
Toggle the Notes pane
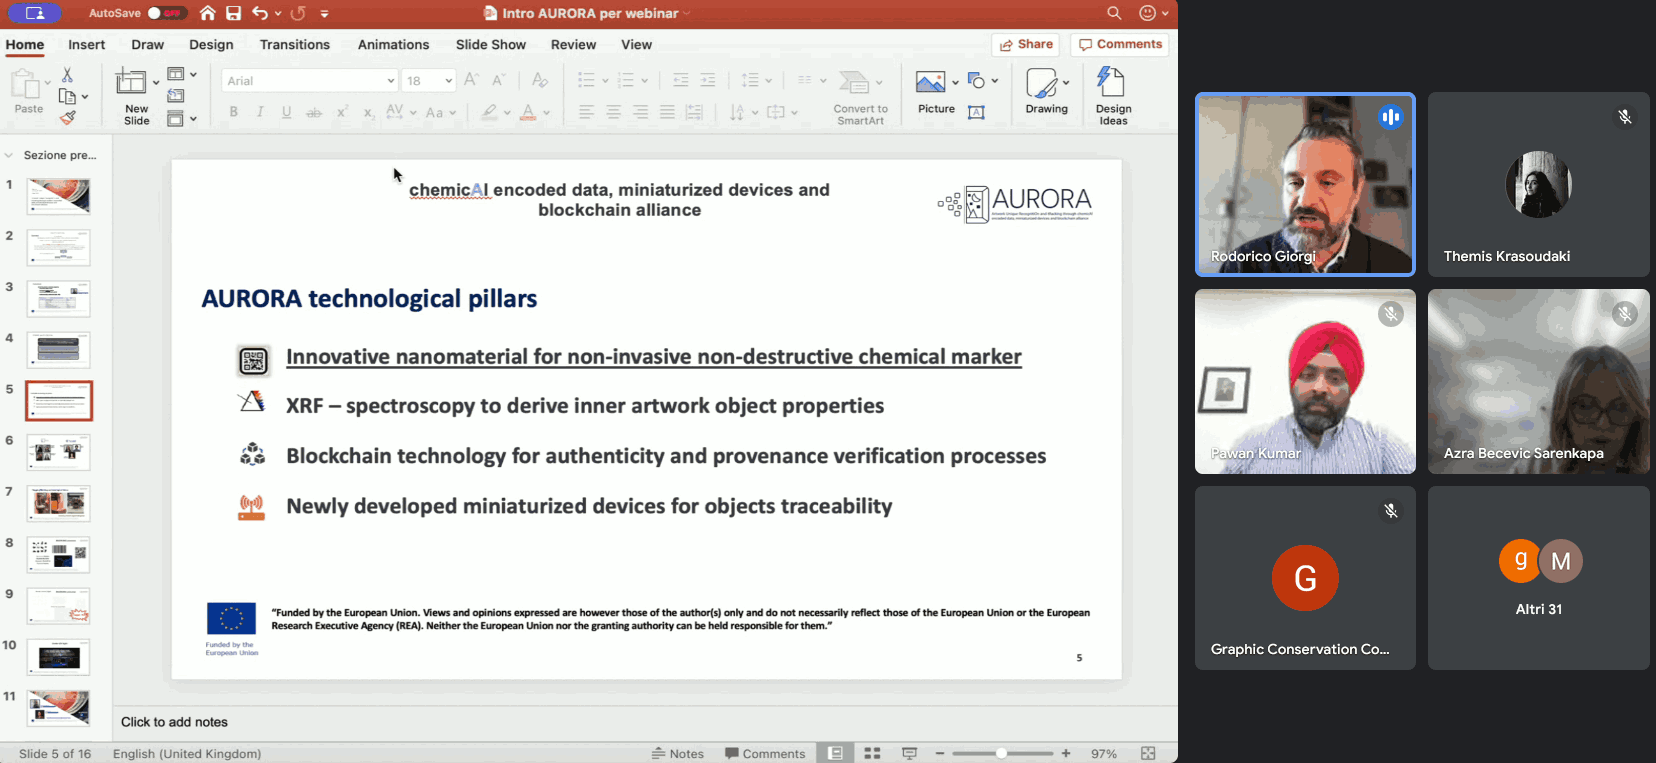point(678,753)
